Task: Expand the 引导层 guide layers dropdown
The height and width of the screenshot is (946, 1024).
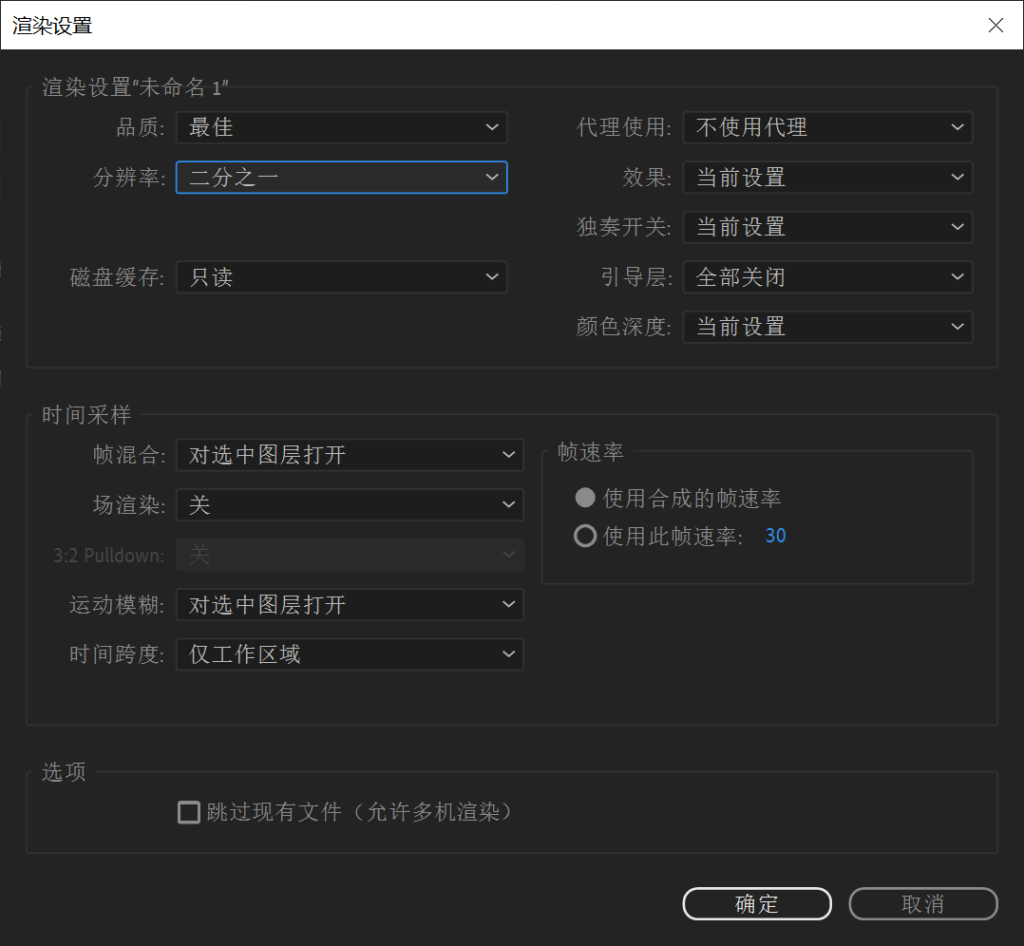Action: pos(827,277)
